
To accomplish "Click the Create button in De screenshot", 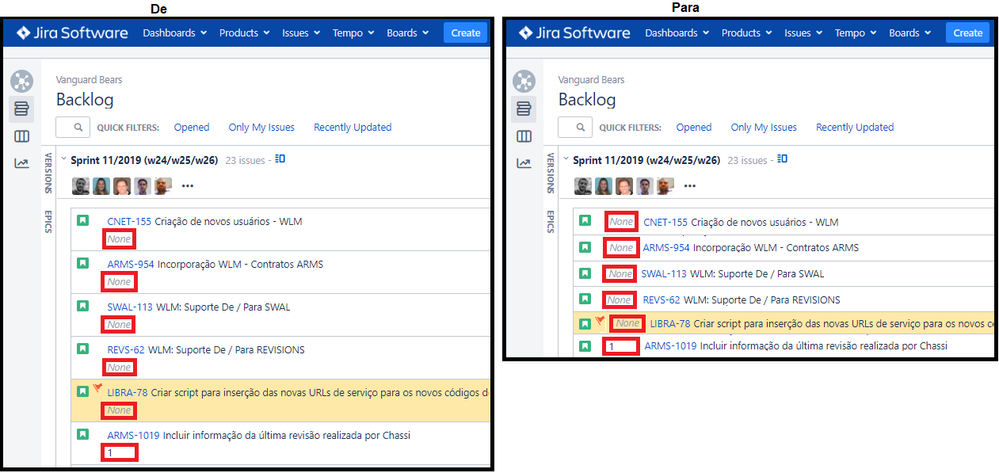I will coord(465,33).
